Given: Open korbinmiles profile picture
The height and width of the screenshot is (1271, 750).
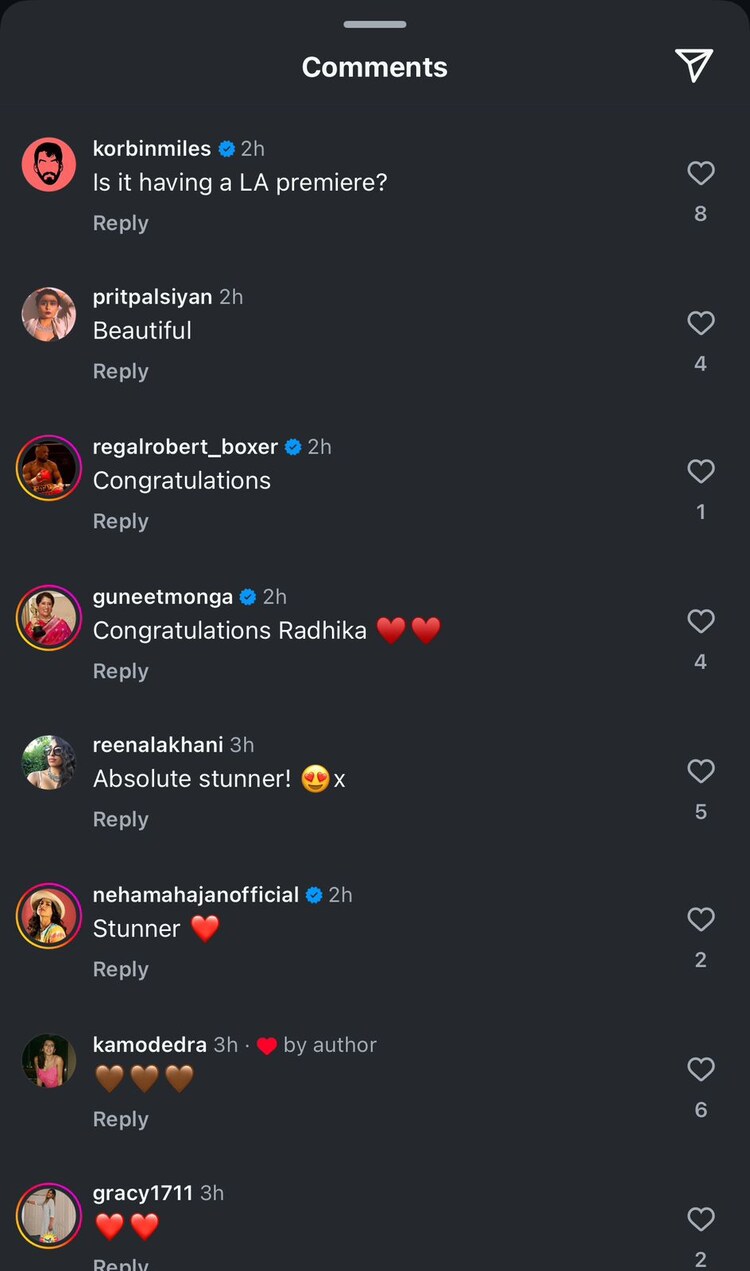Looking at the screenshot, I should [x=48, y=165].
